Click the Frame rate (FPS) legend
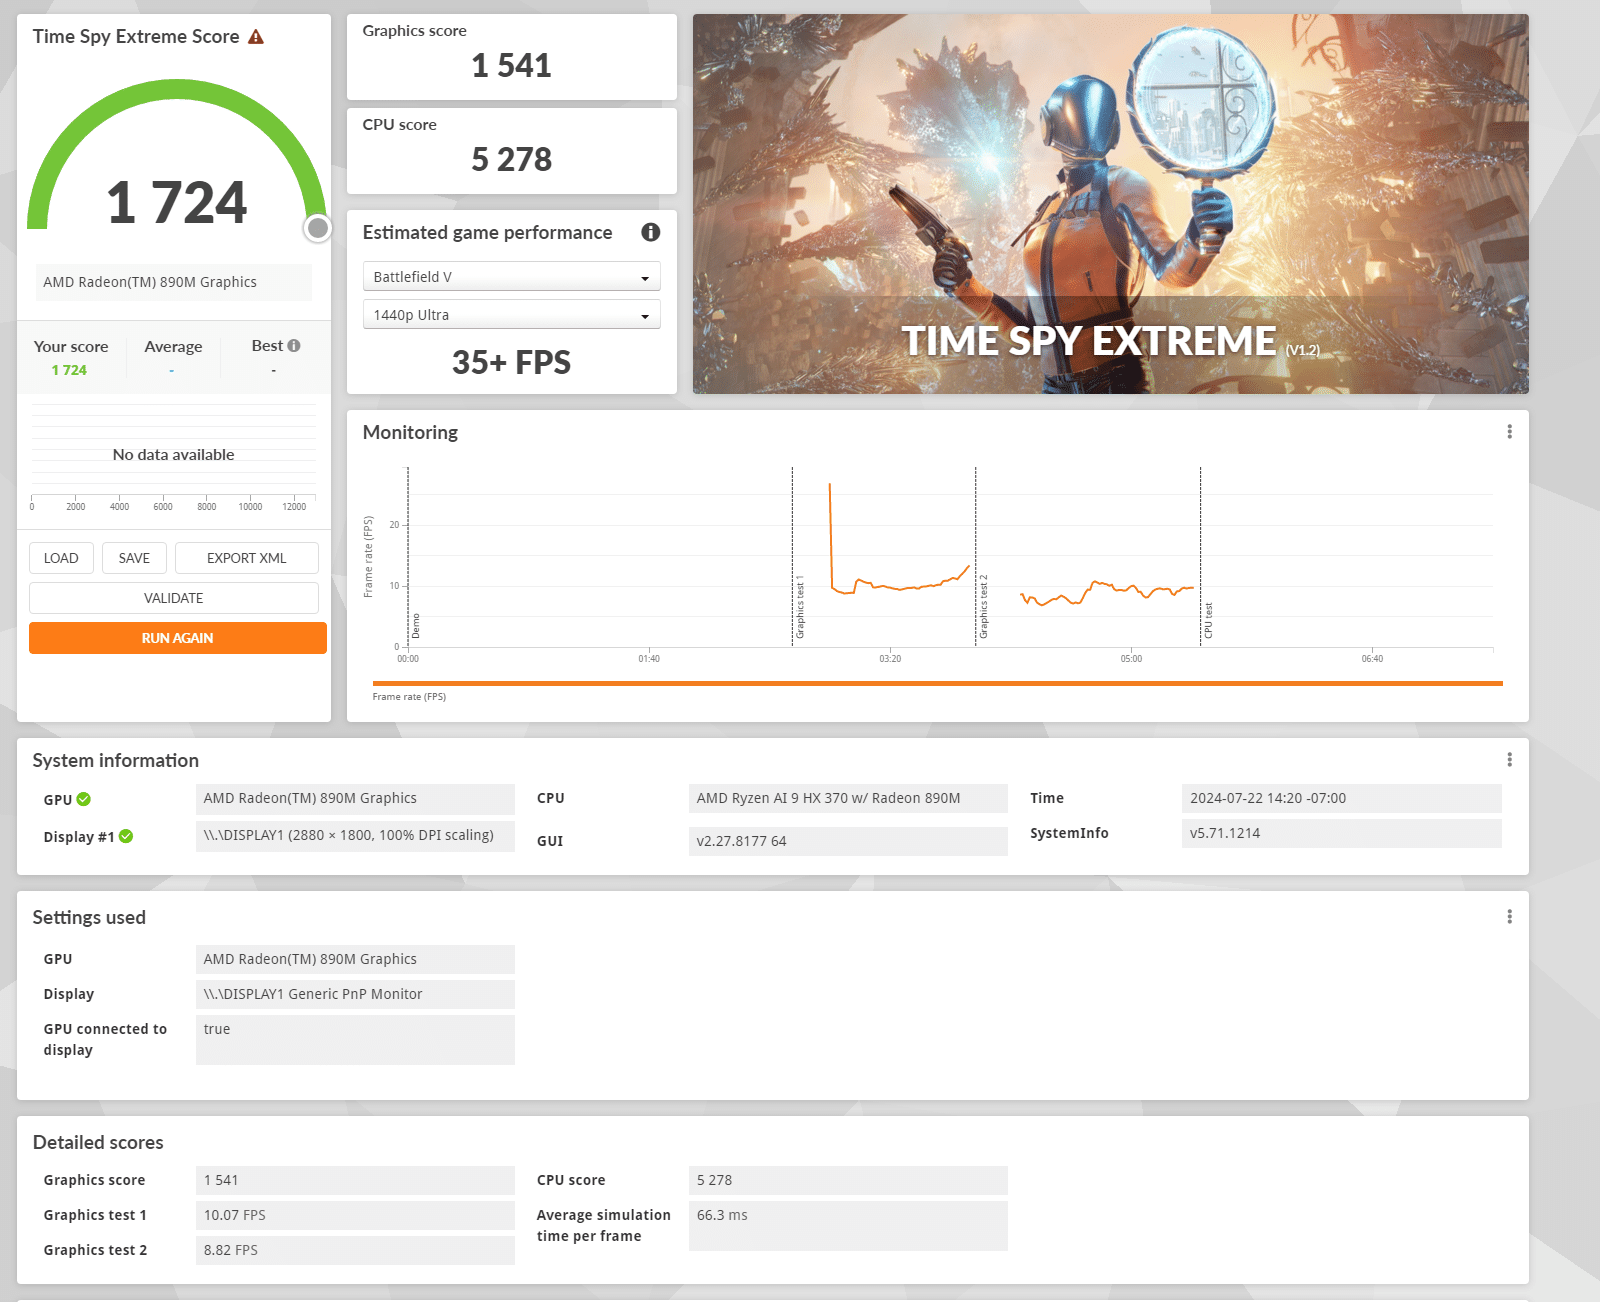Screen dimensions: 1600x1302 coord(409,697)
